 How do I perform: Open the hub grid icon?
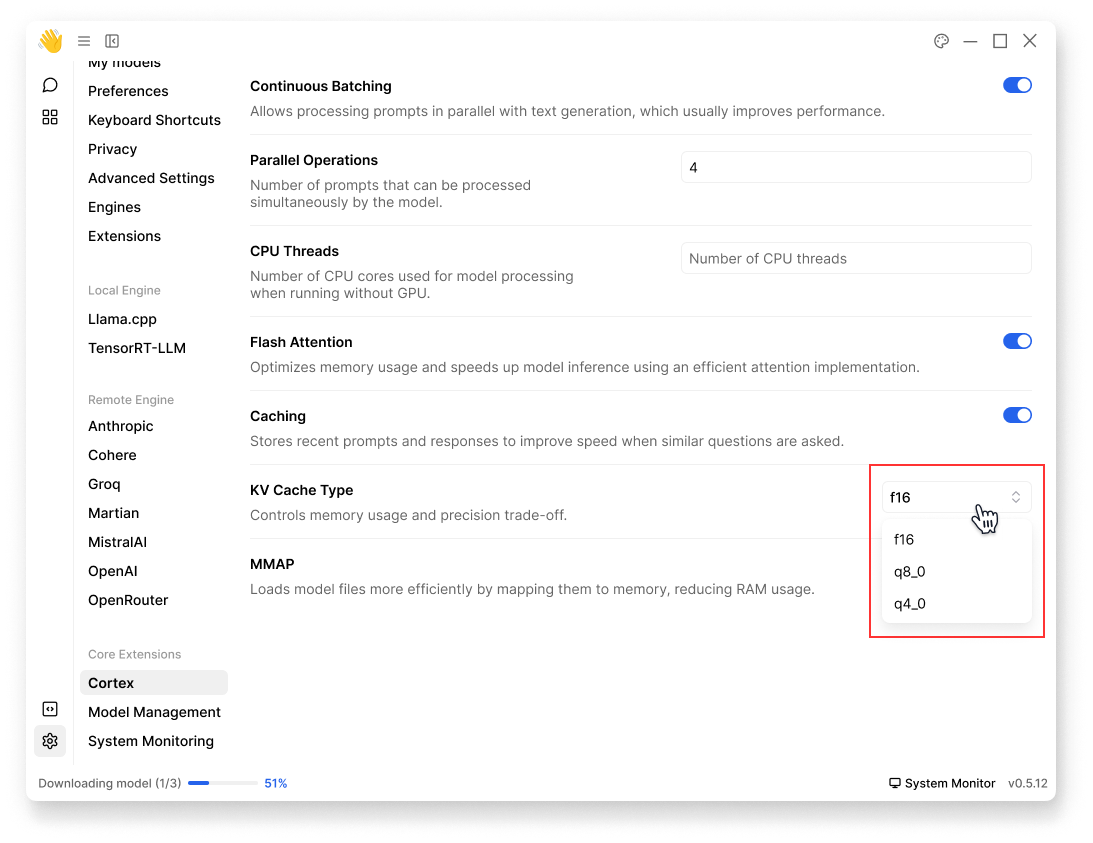[x=50, y=117]
